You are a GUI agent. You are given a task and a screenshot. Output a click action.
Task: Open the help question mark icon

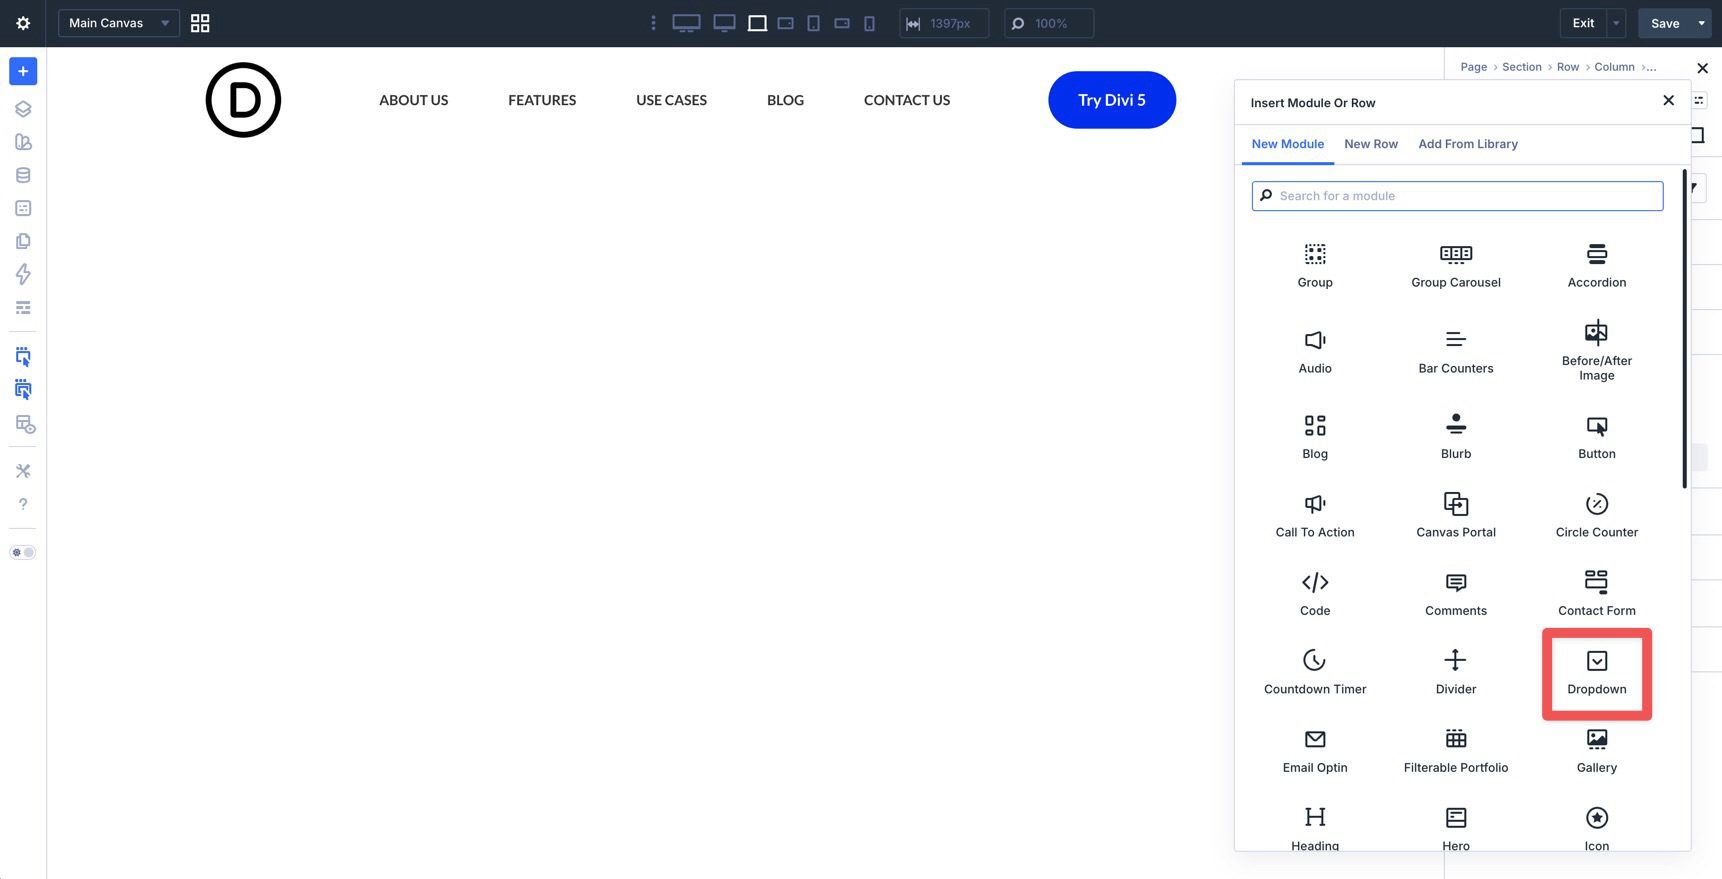coord(23,504)
